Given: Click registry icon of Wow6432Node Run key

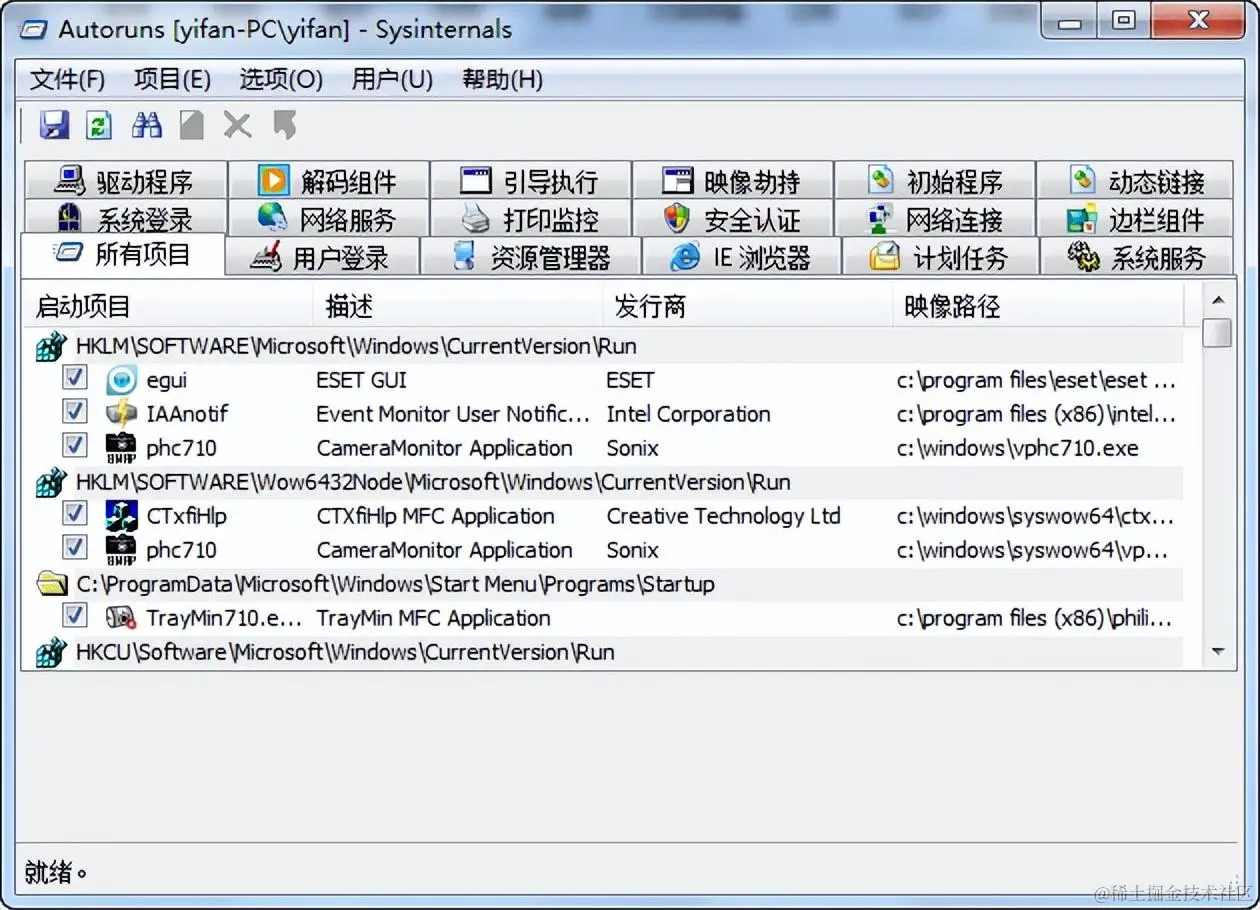Looking at the screenshot, I should point(51,482).
